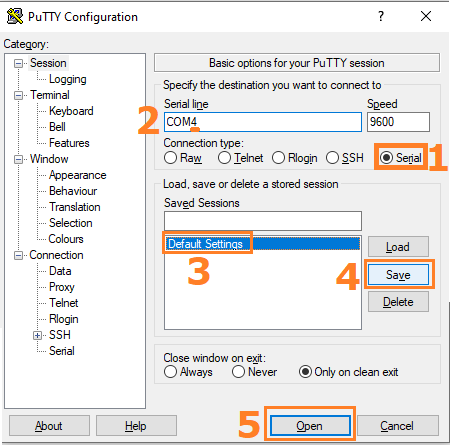Click the Serial line input field

click(263, 122)
